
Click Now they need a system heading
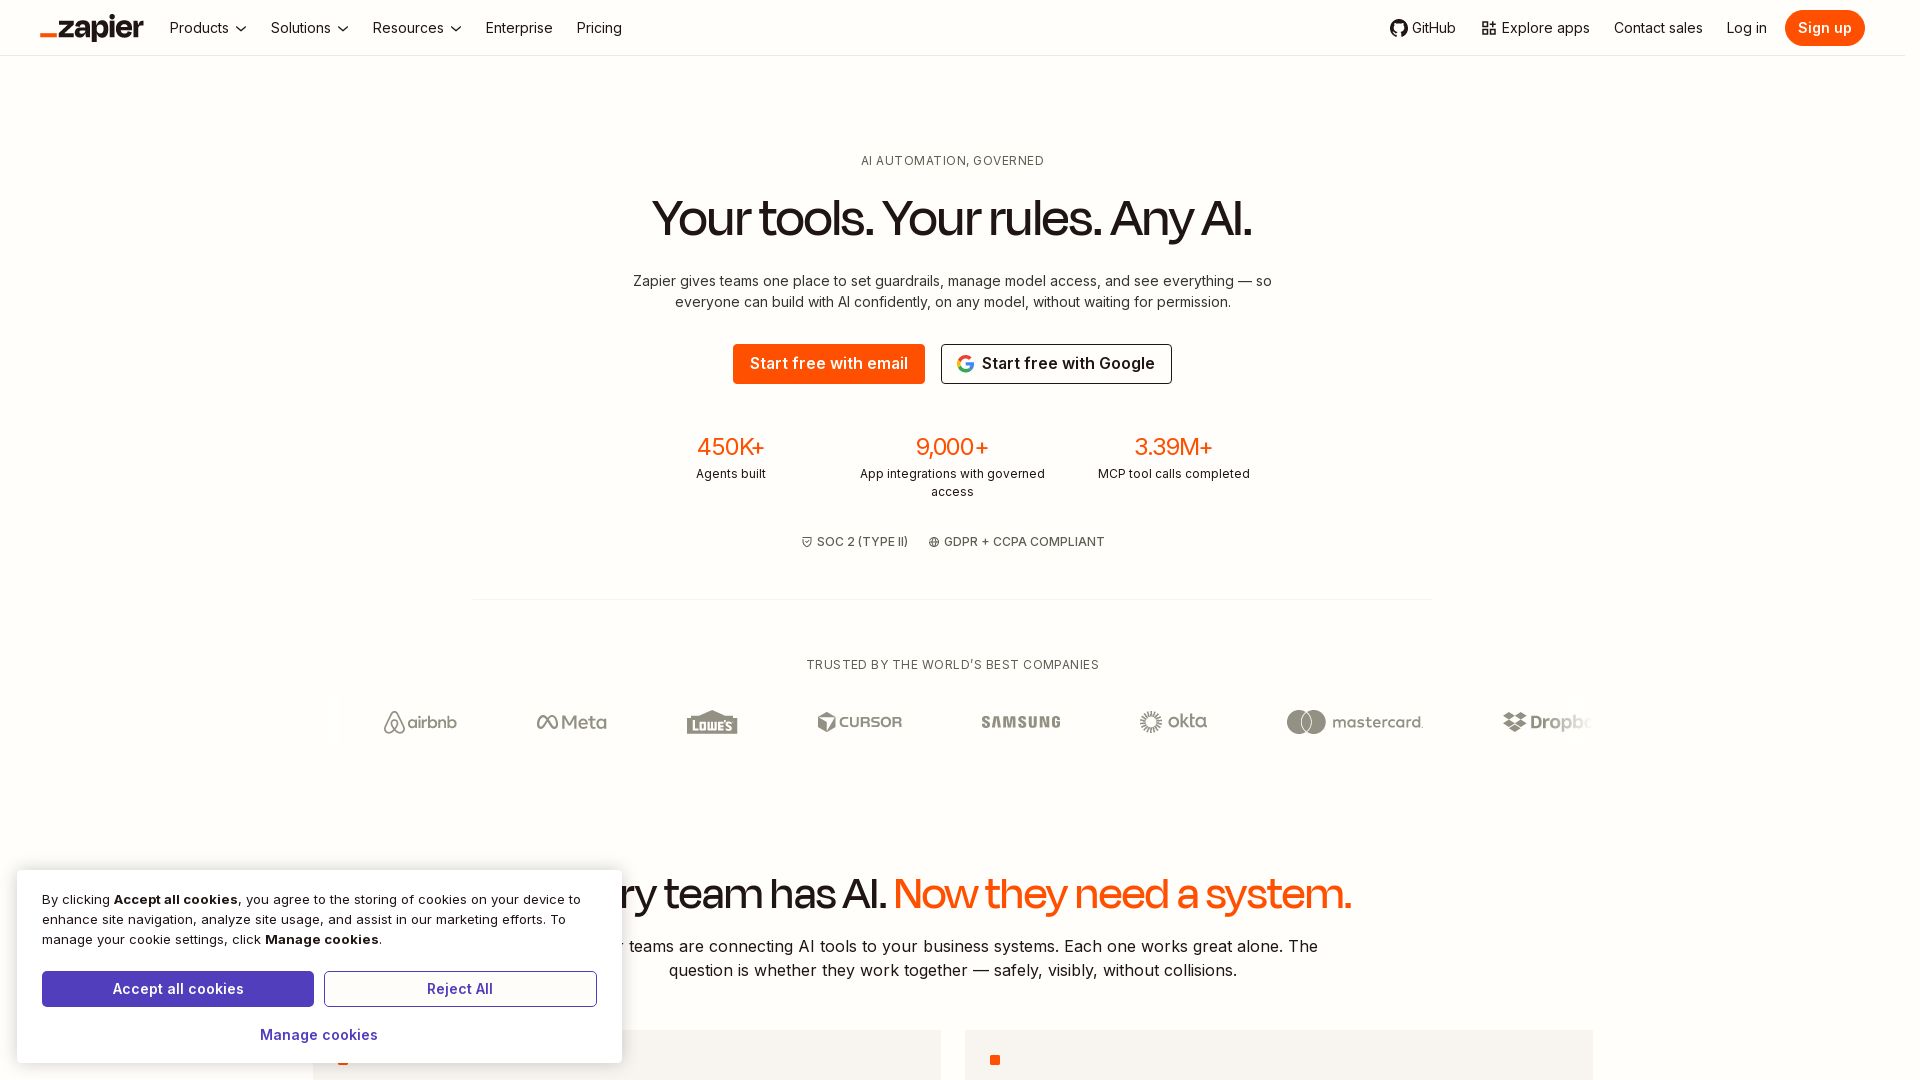tap(1122, 894)
